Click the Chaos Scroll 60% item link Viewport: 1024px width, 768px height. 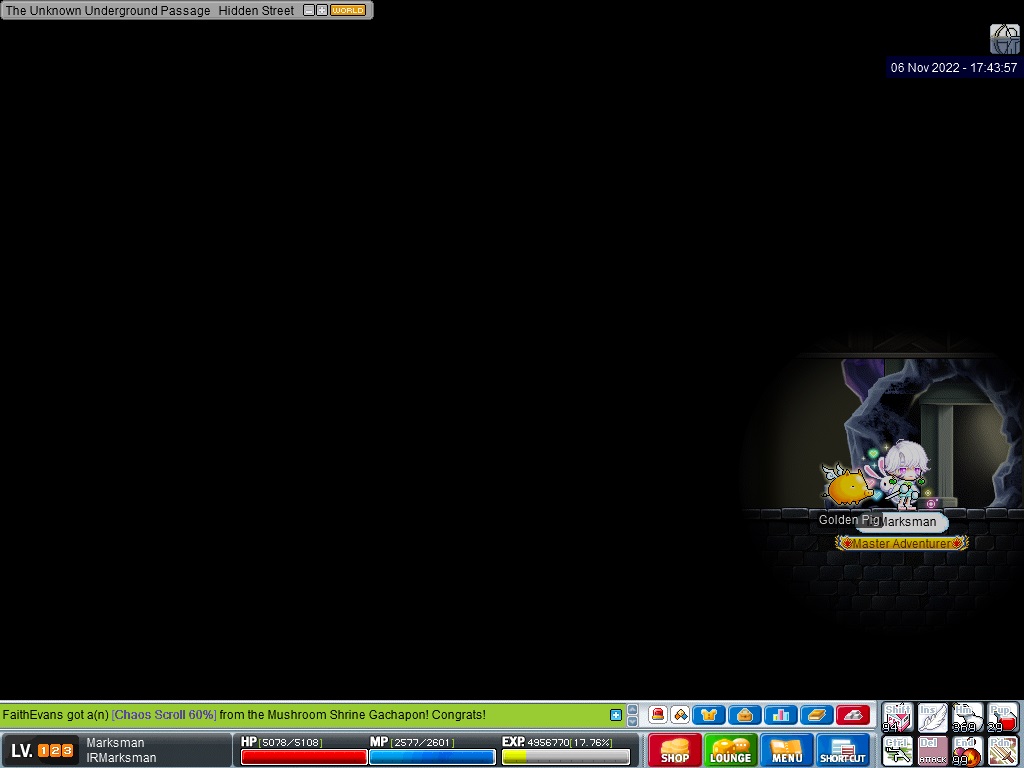pyautogui.click(x=164, y=715)
